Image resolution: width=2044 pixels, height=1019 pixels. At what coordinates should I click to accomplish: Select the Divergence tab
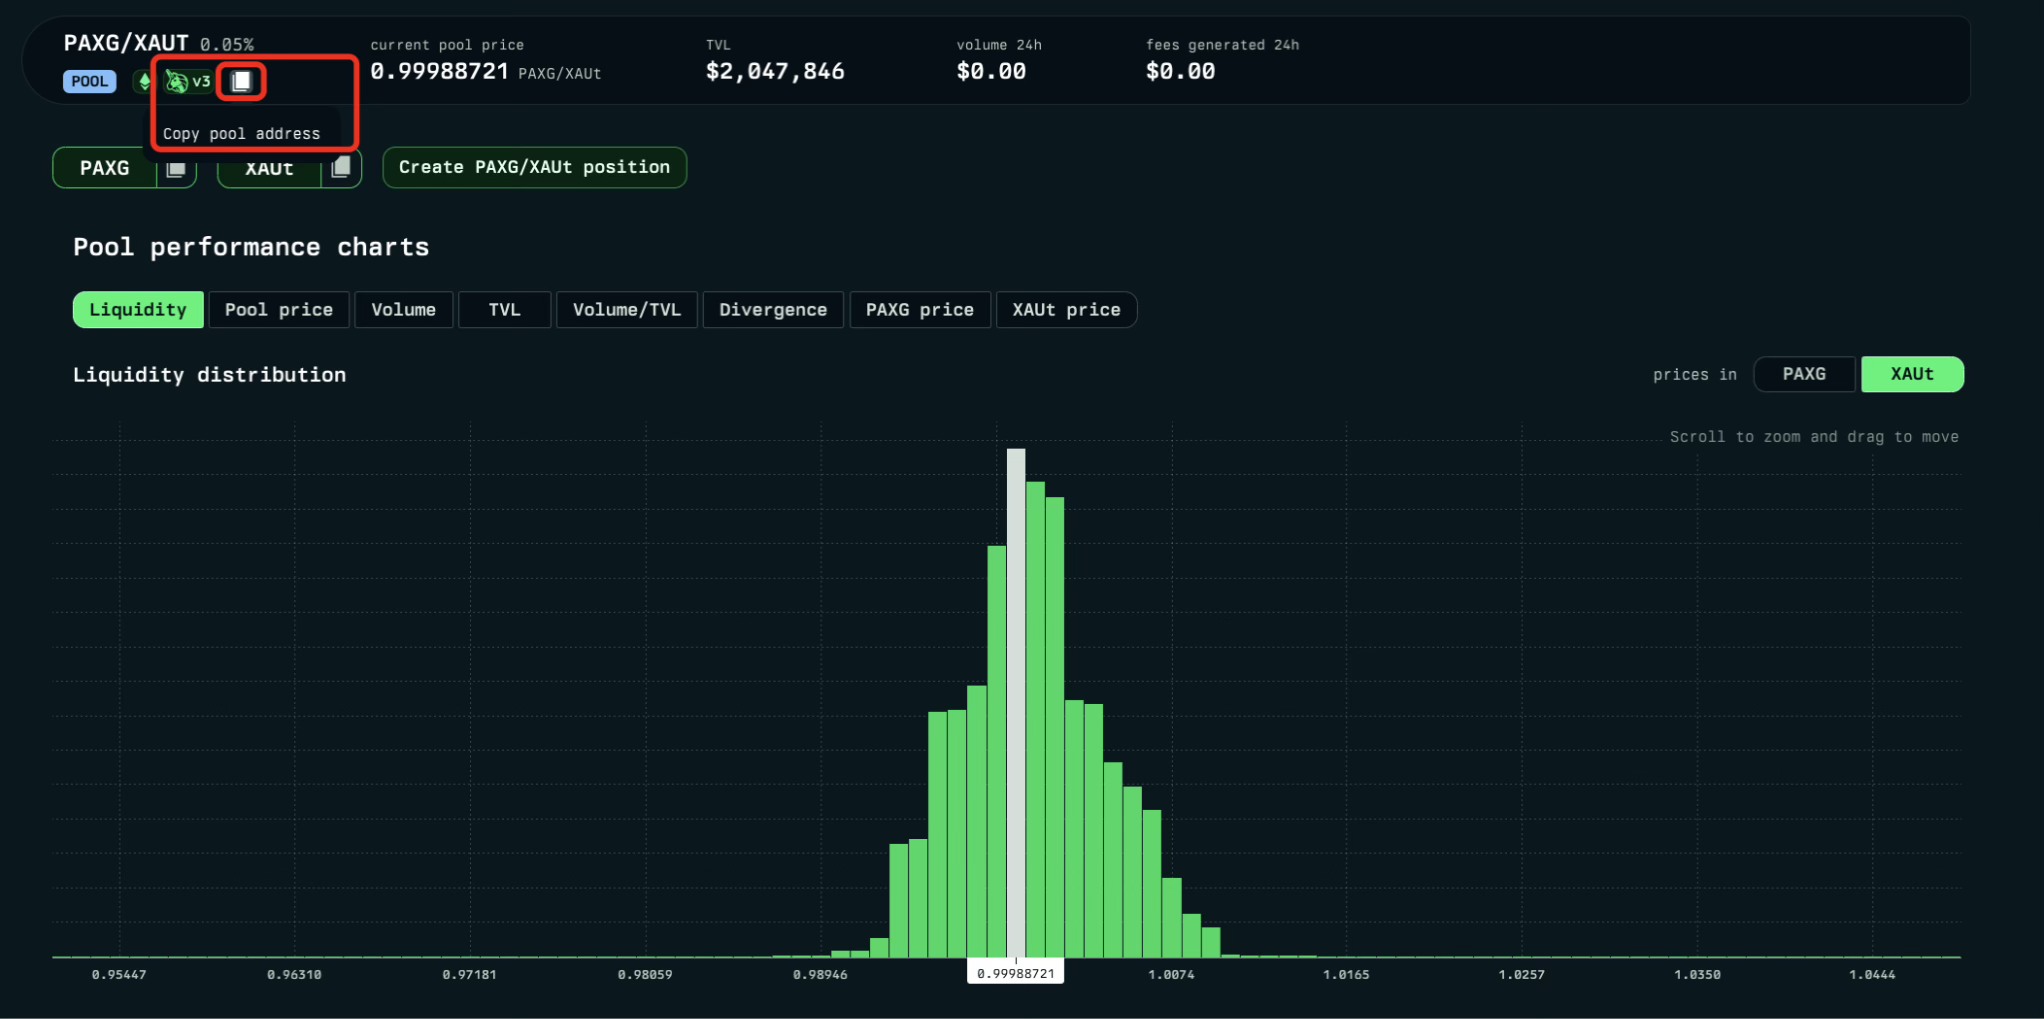point(772,310)
